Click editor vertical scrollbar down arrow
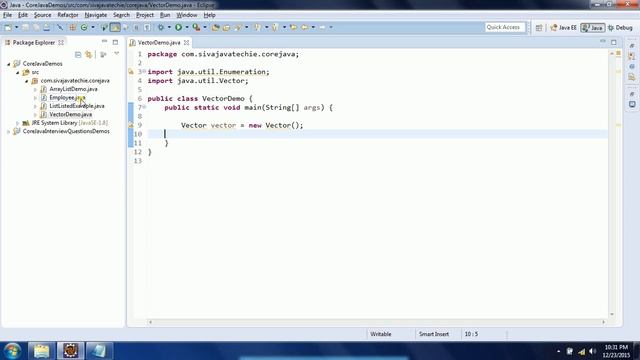640x360 pixels. [x=611, y=314]
